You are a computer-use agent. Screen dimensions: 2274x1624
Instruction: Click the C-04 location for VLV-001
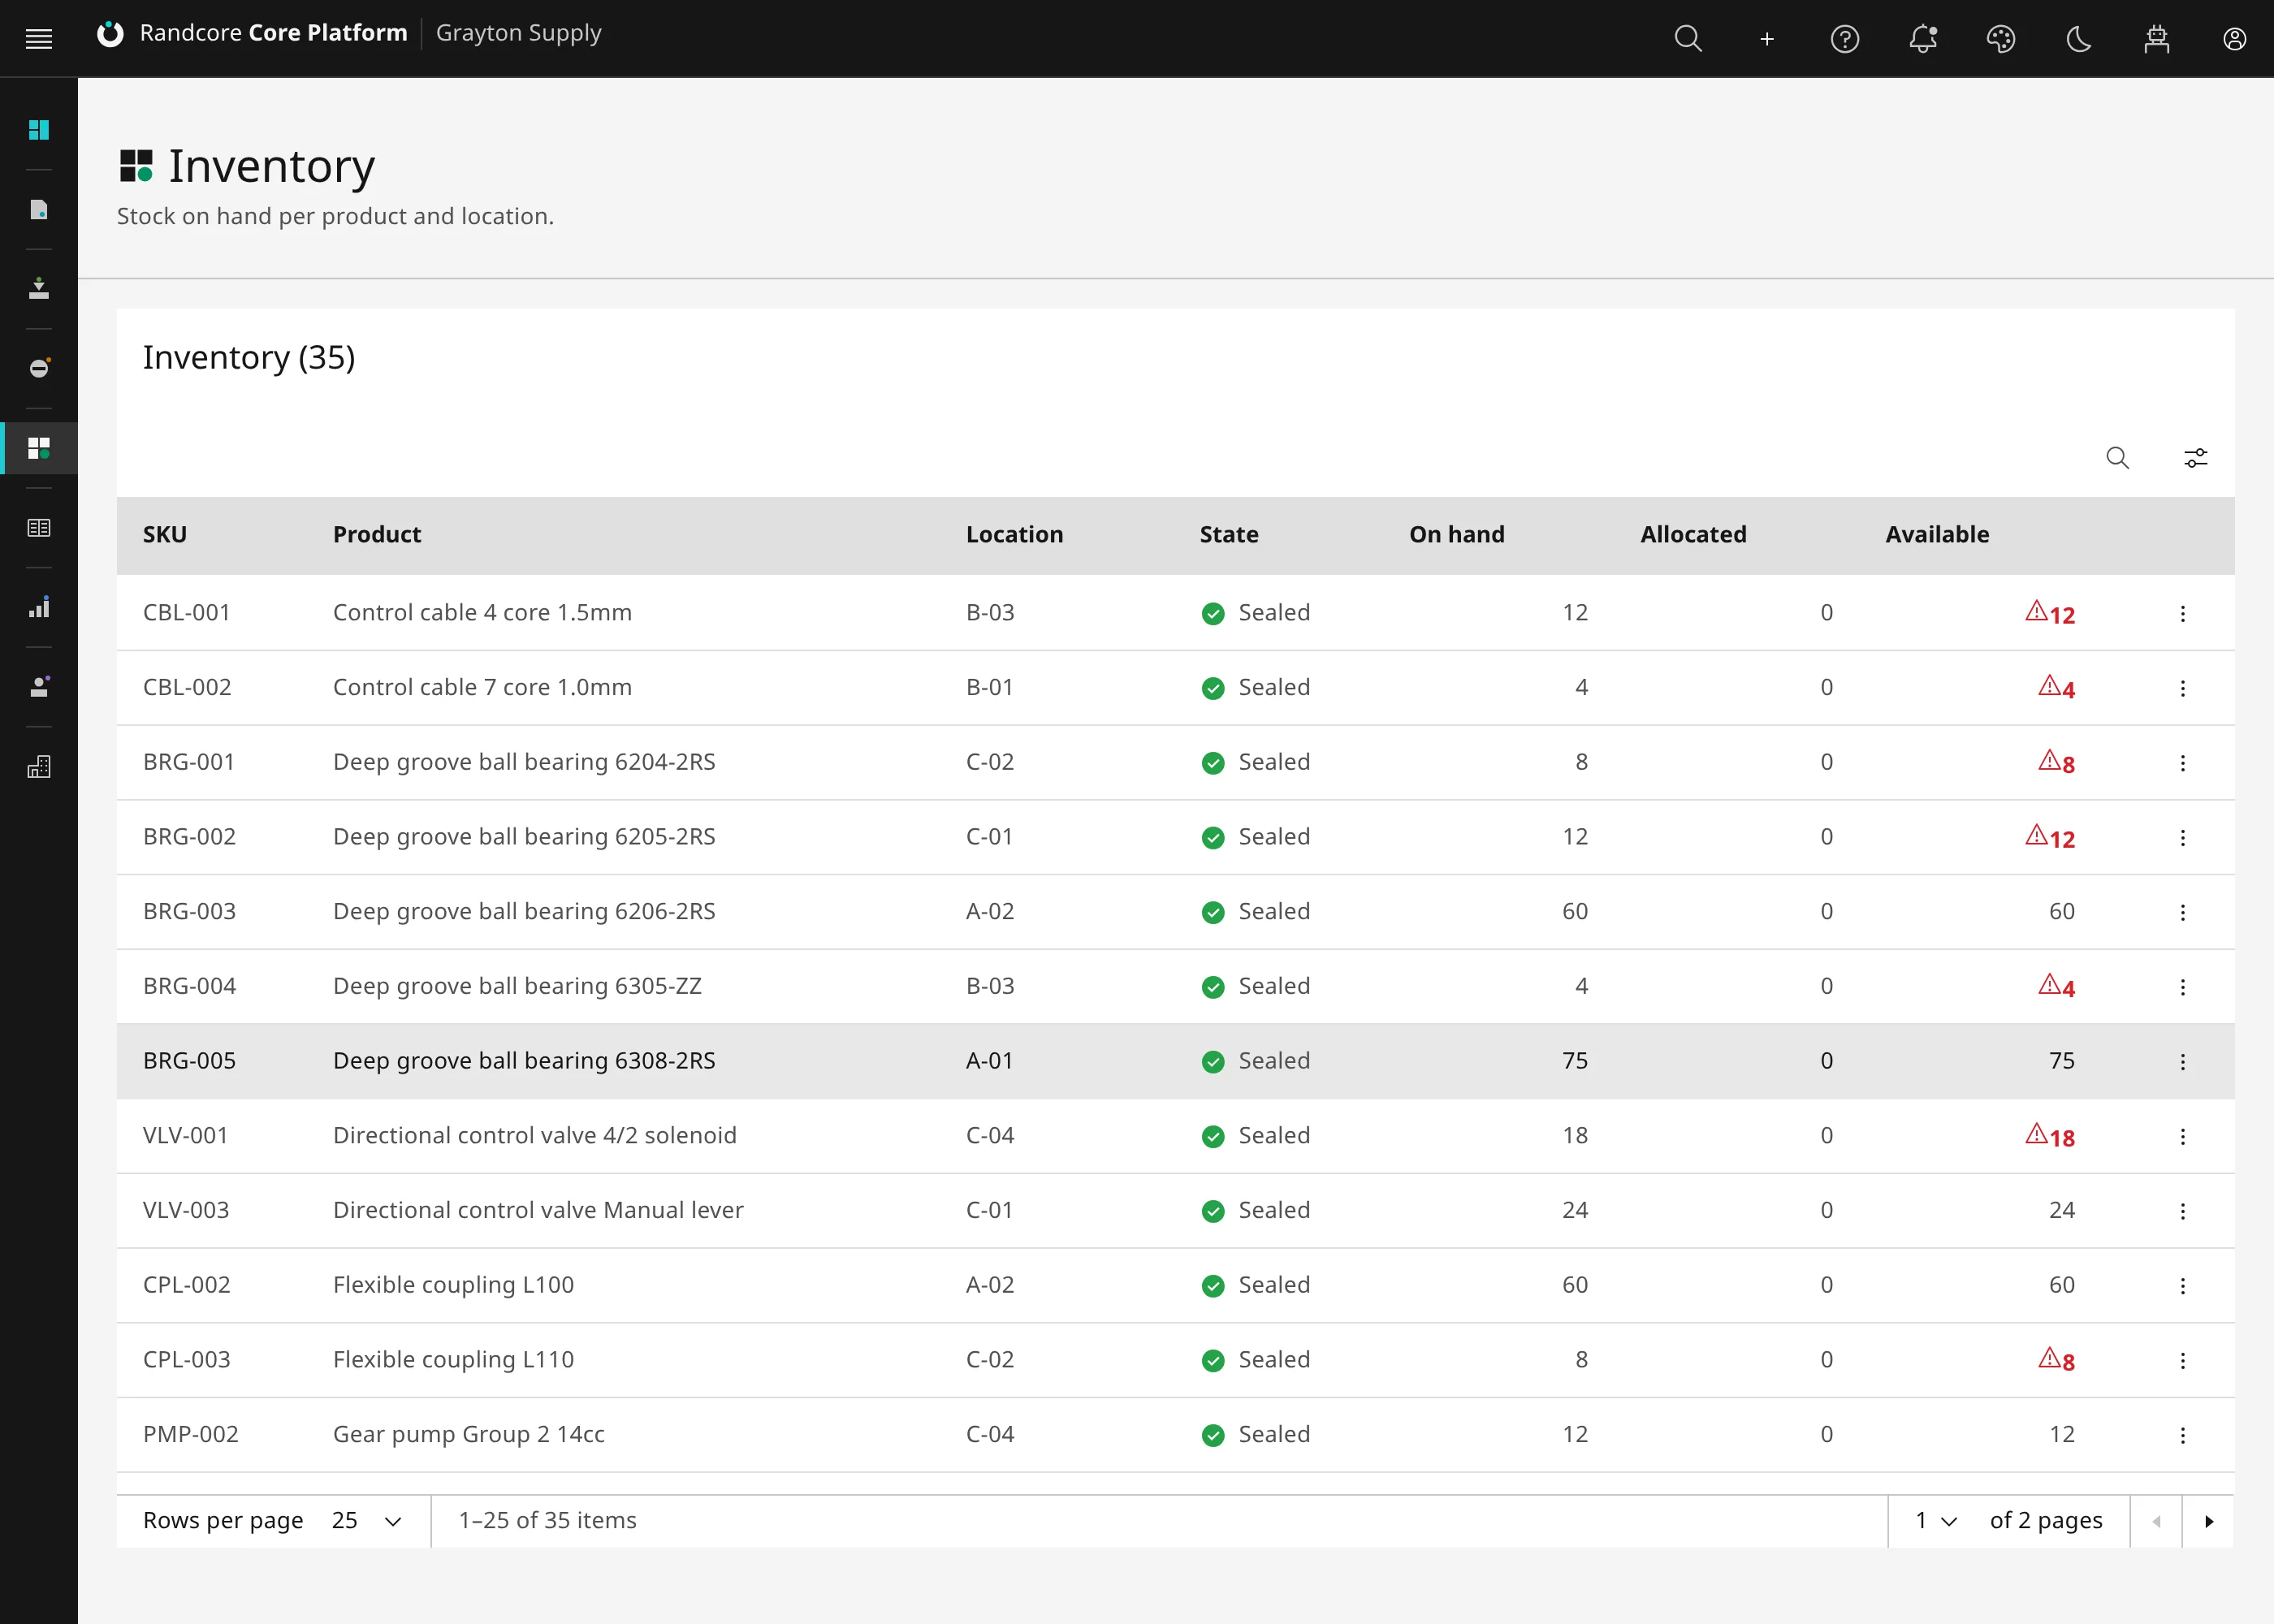(x=989, y=1136)
